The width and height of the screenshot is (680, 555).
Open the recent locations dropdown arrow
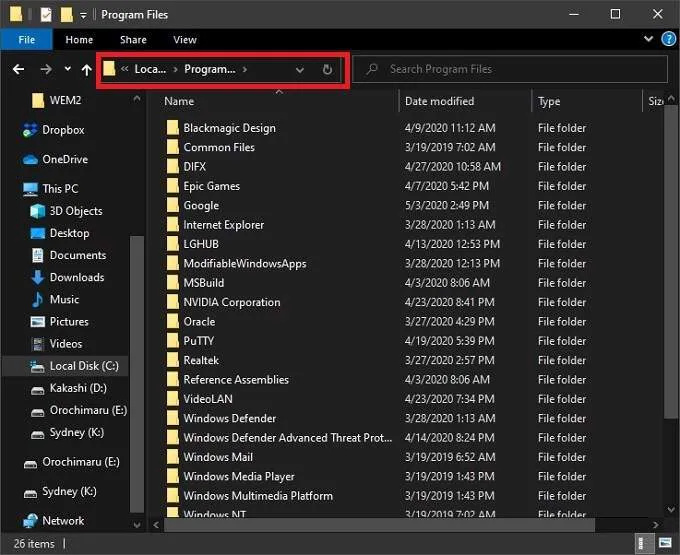[67, 69]
